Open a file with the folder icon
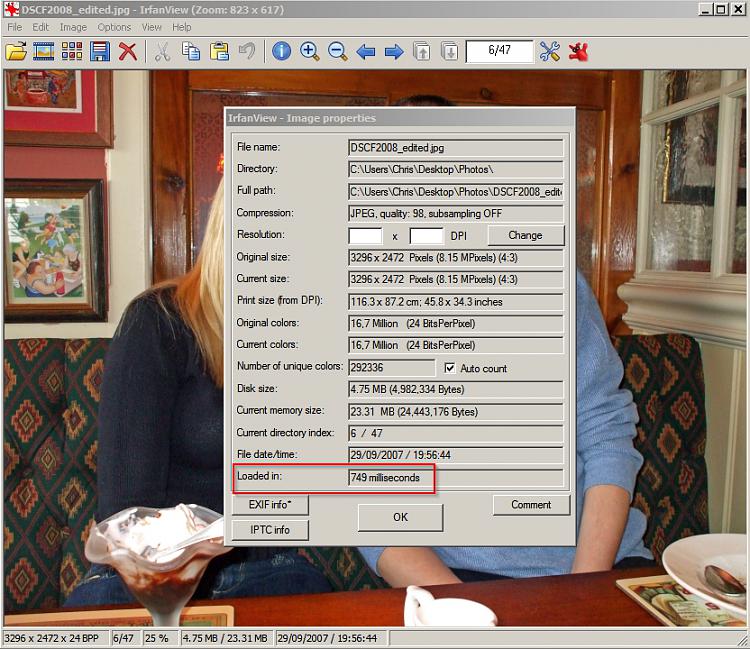This screenshot has height=649, width=750. coord(16,51)
